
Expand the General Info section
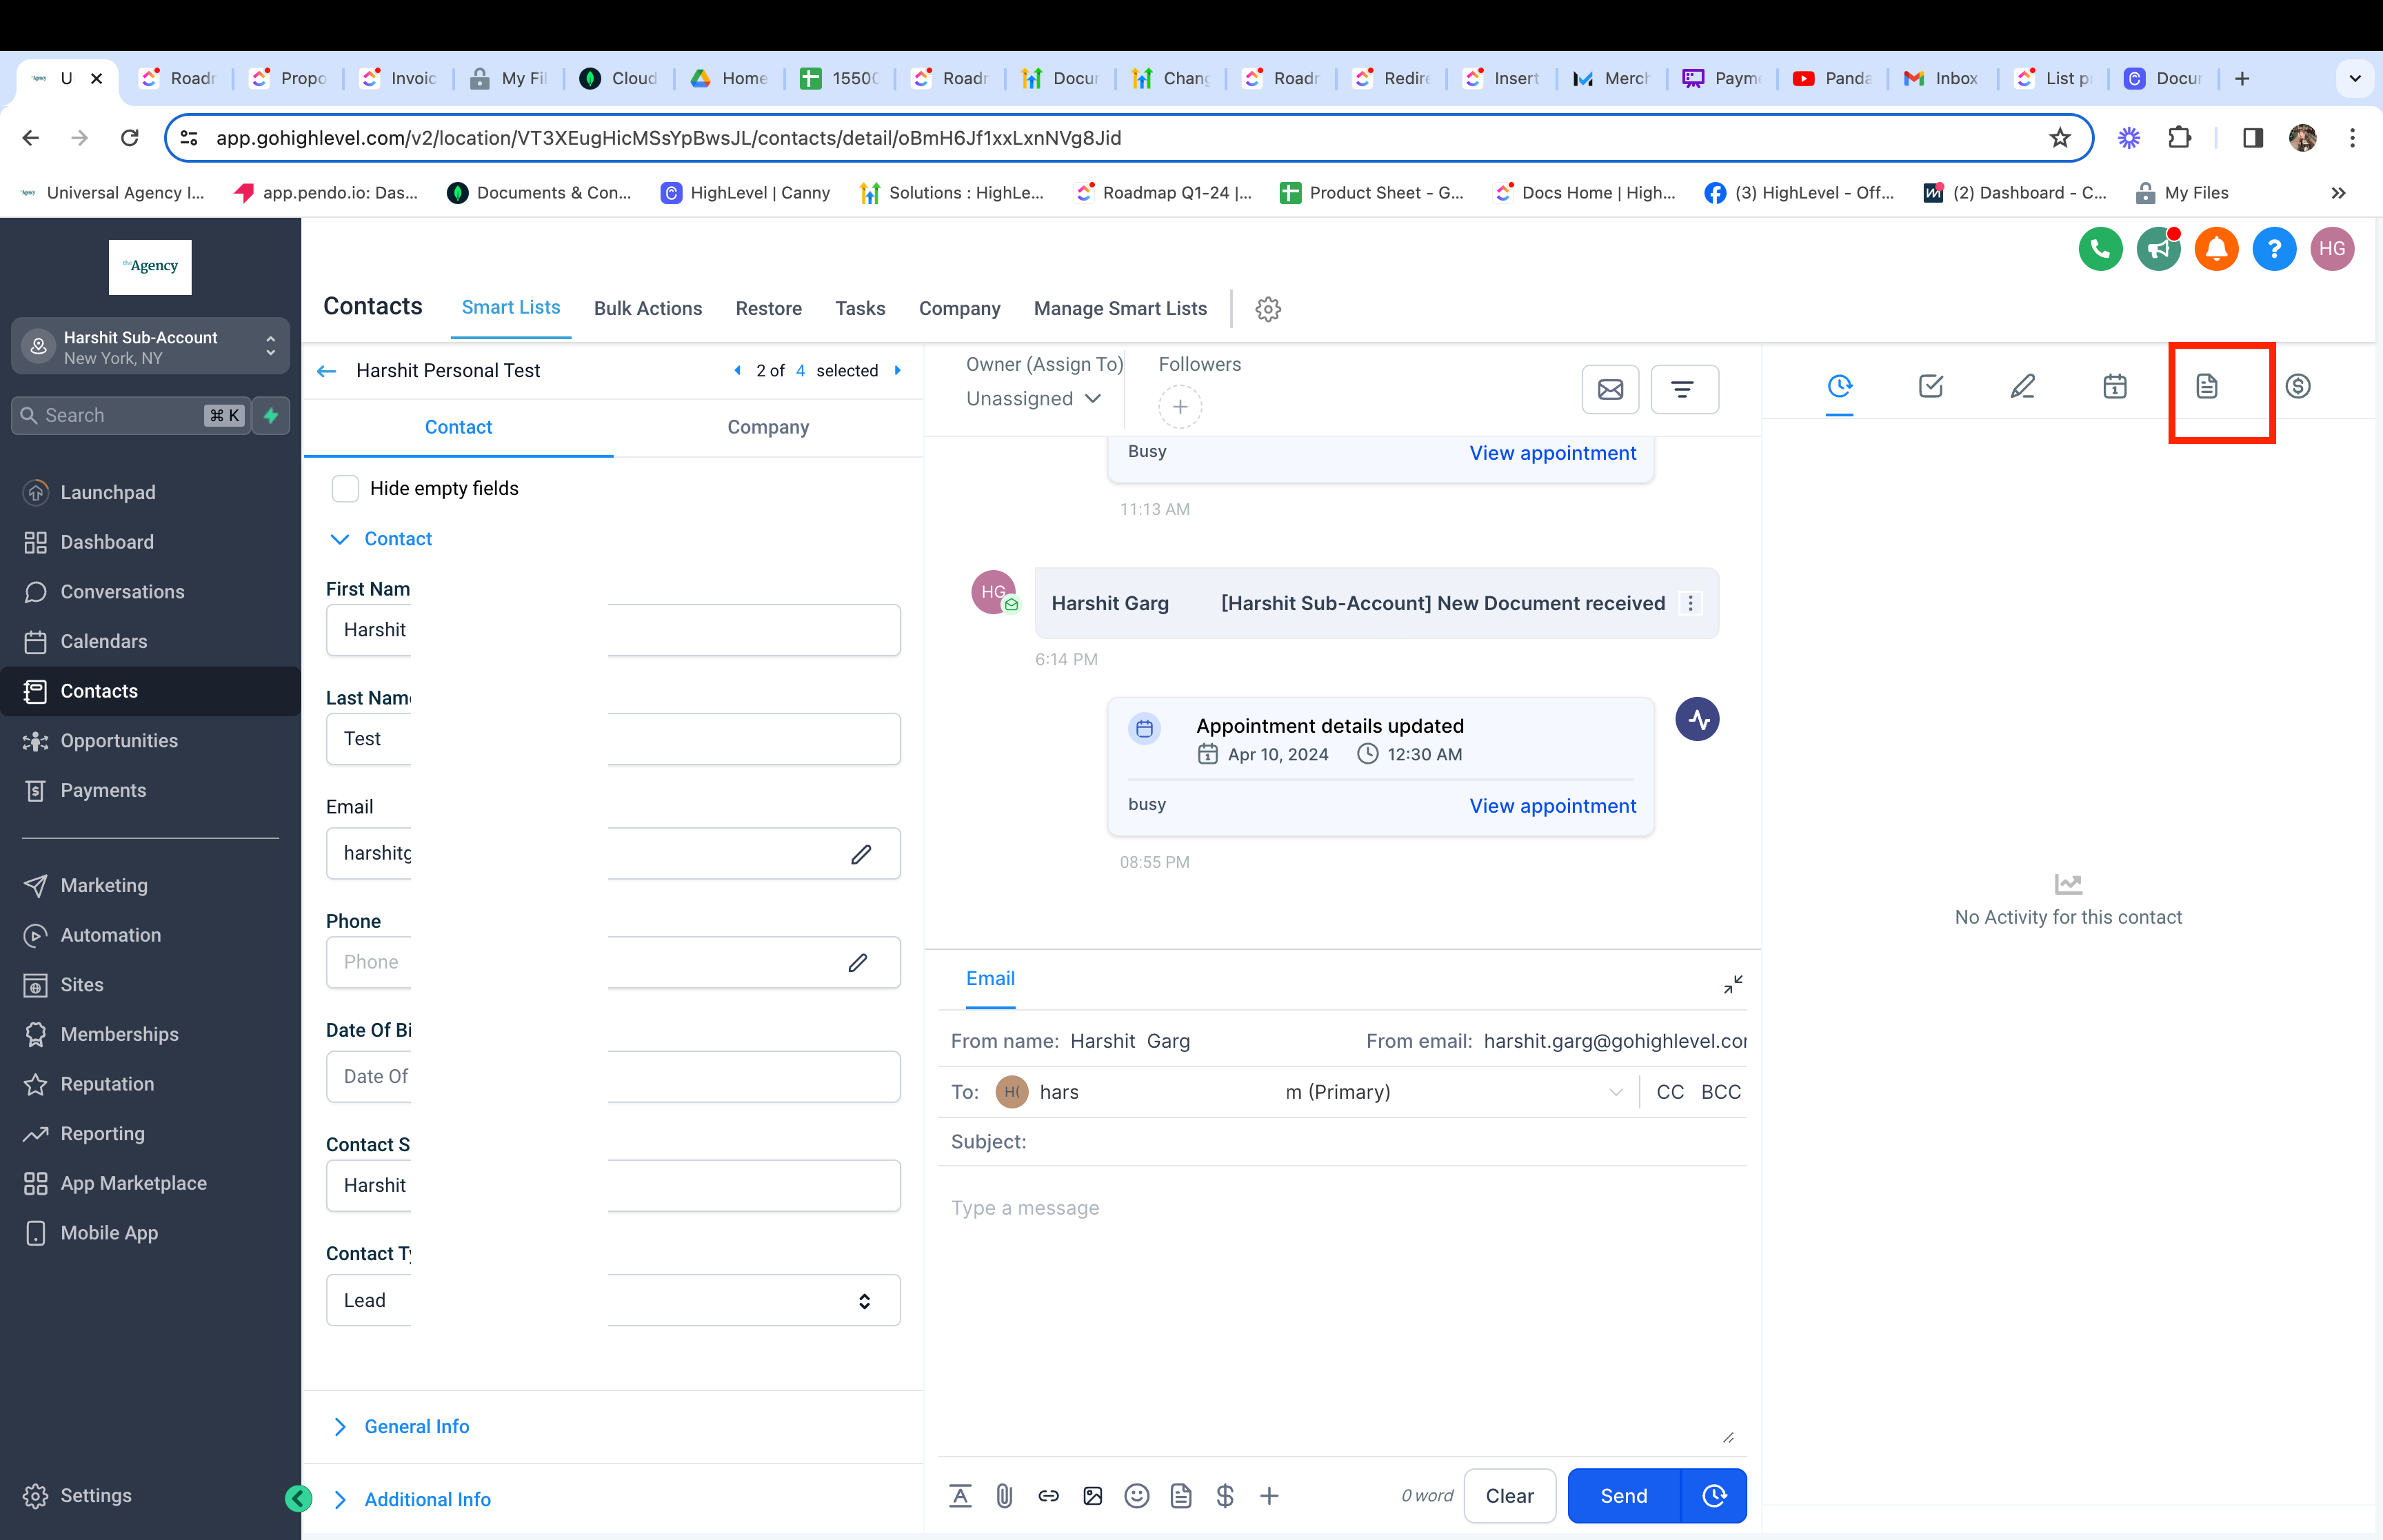pyautogui.click(x=416, y=1426)
